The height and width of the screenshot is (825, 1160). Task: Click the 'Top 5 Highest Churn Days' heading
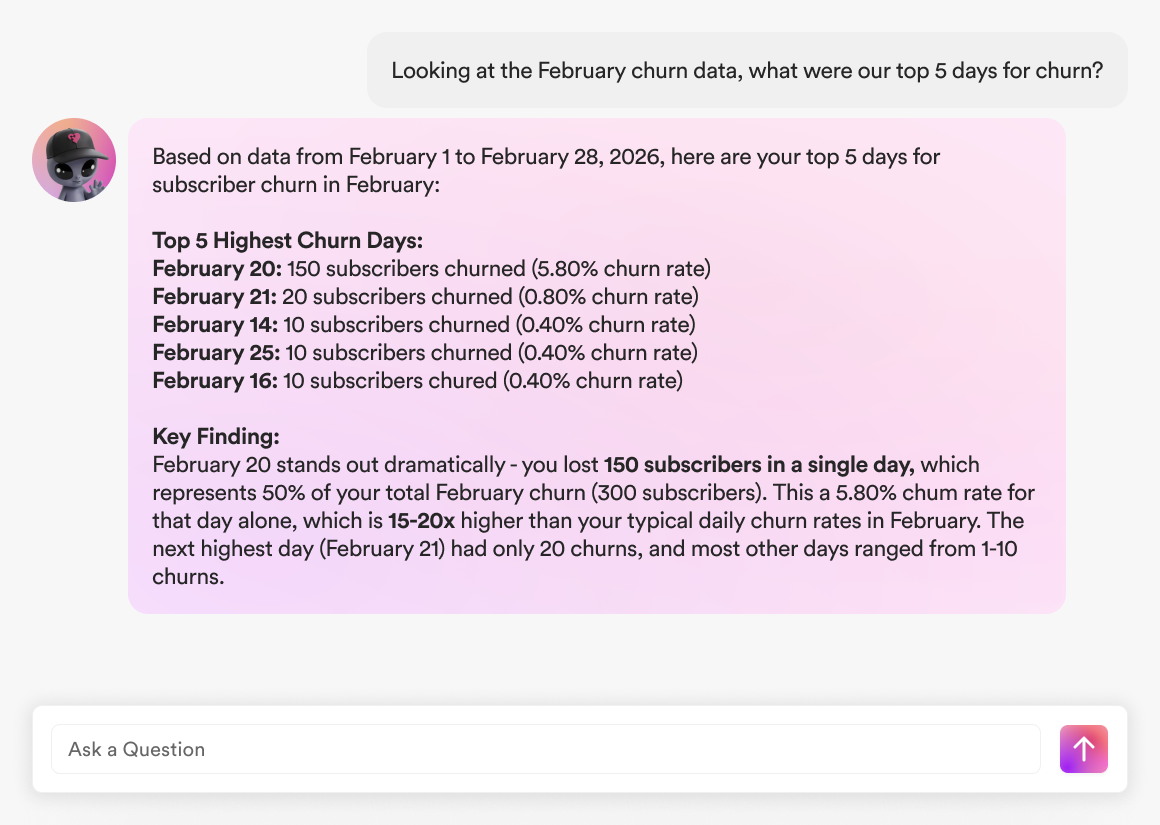[x=288, y=241]
